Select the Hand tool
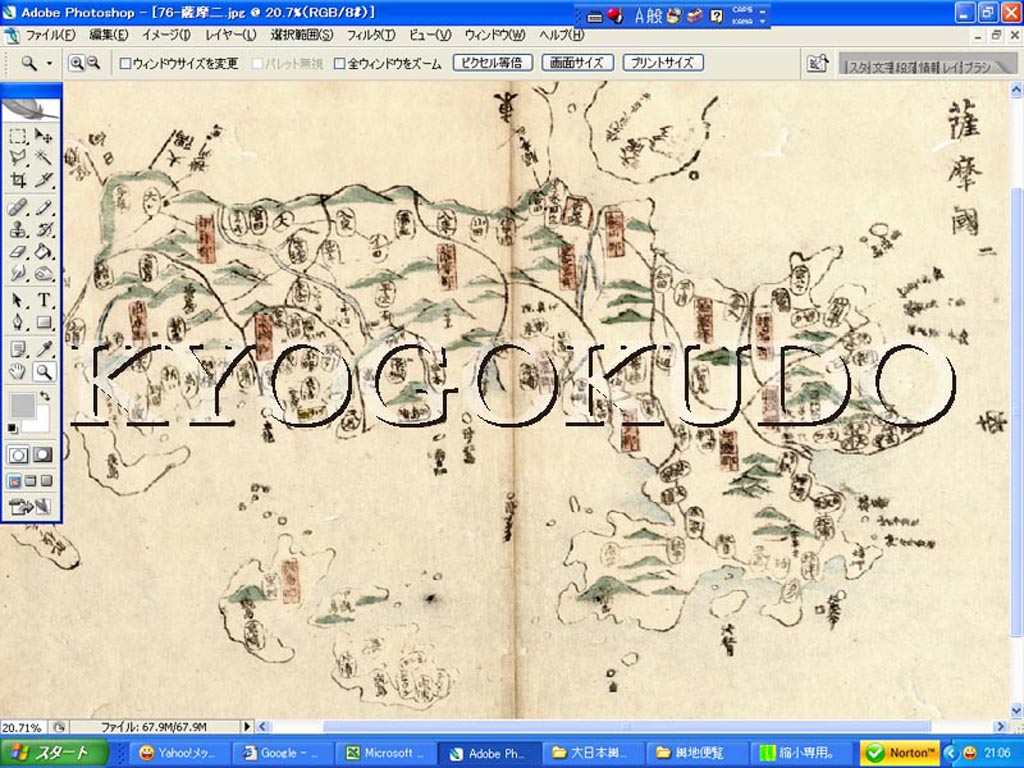Viewport: 1024px width, 768px height. click(x=18, y=372)
